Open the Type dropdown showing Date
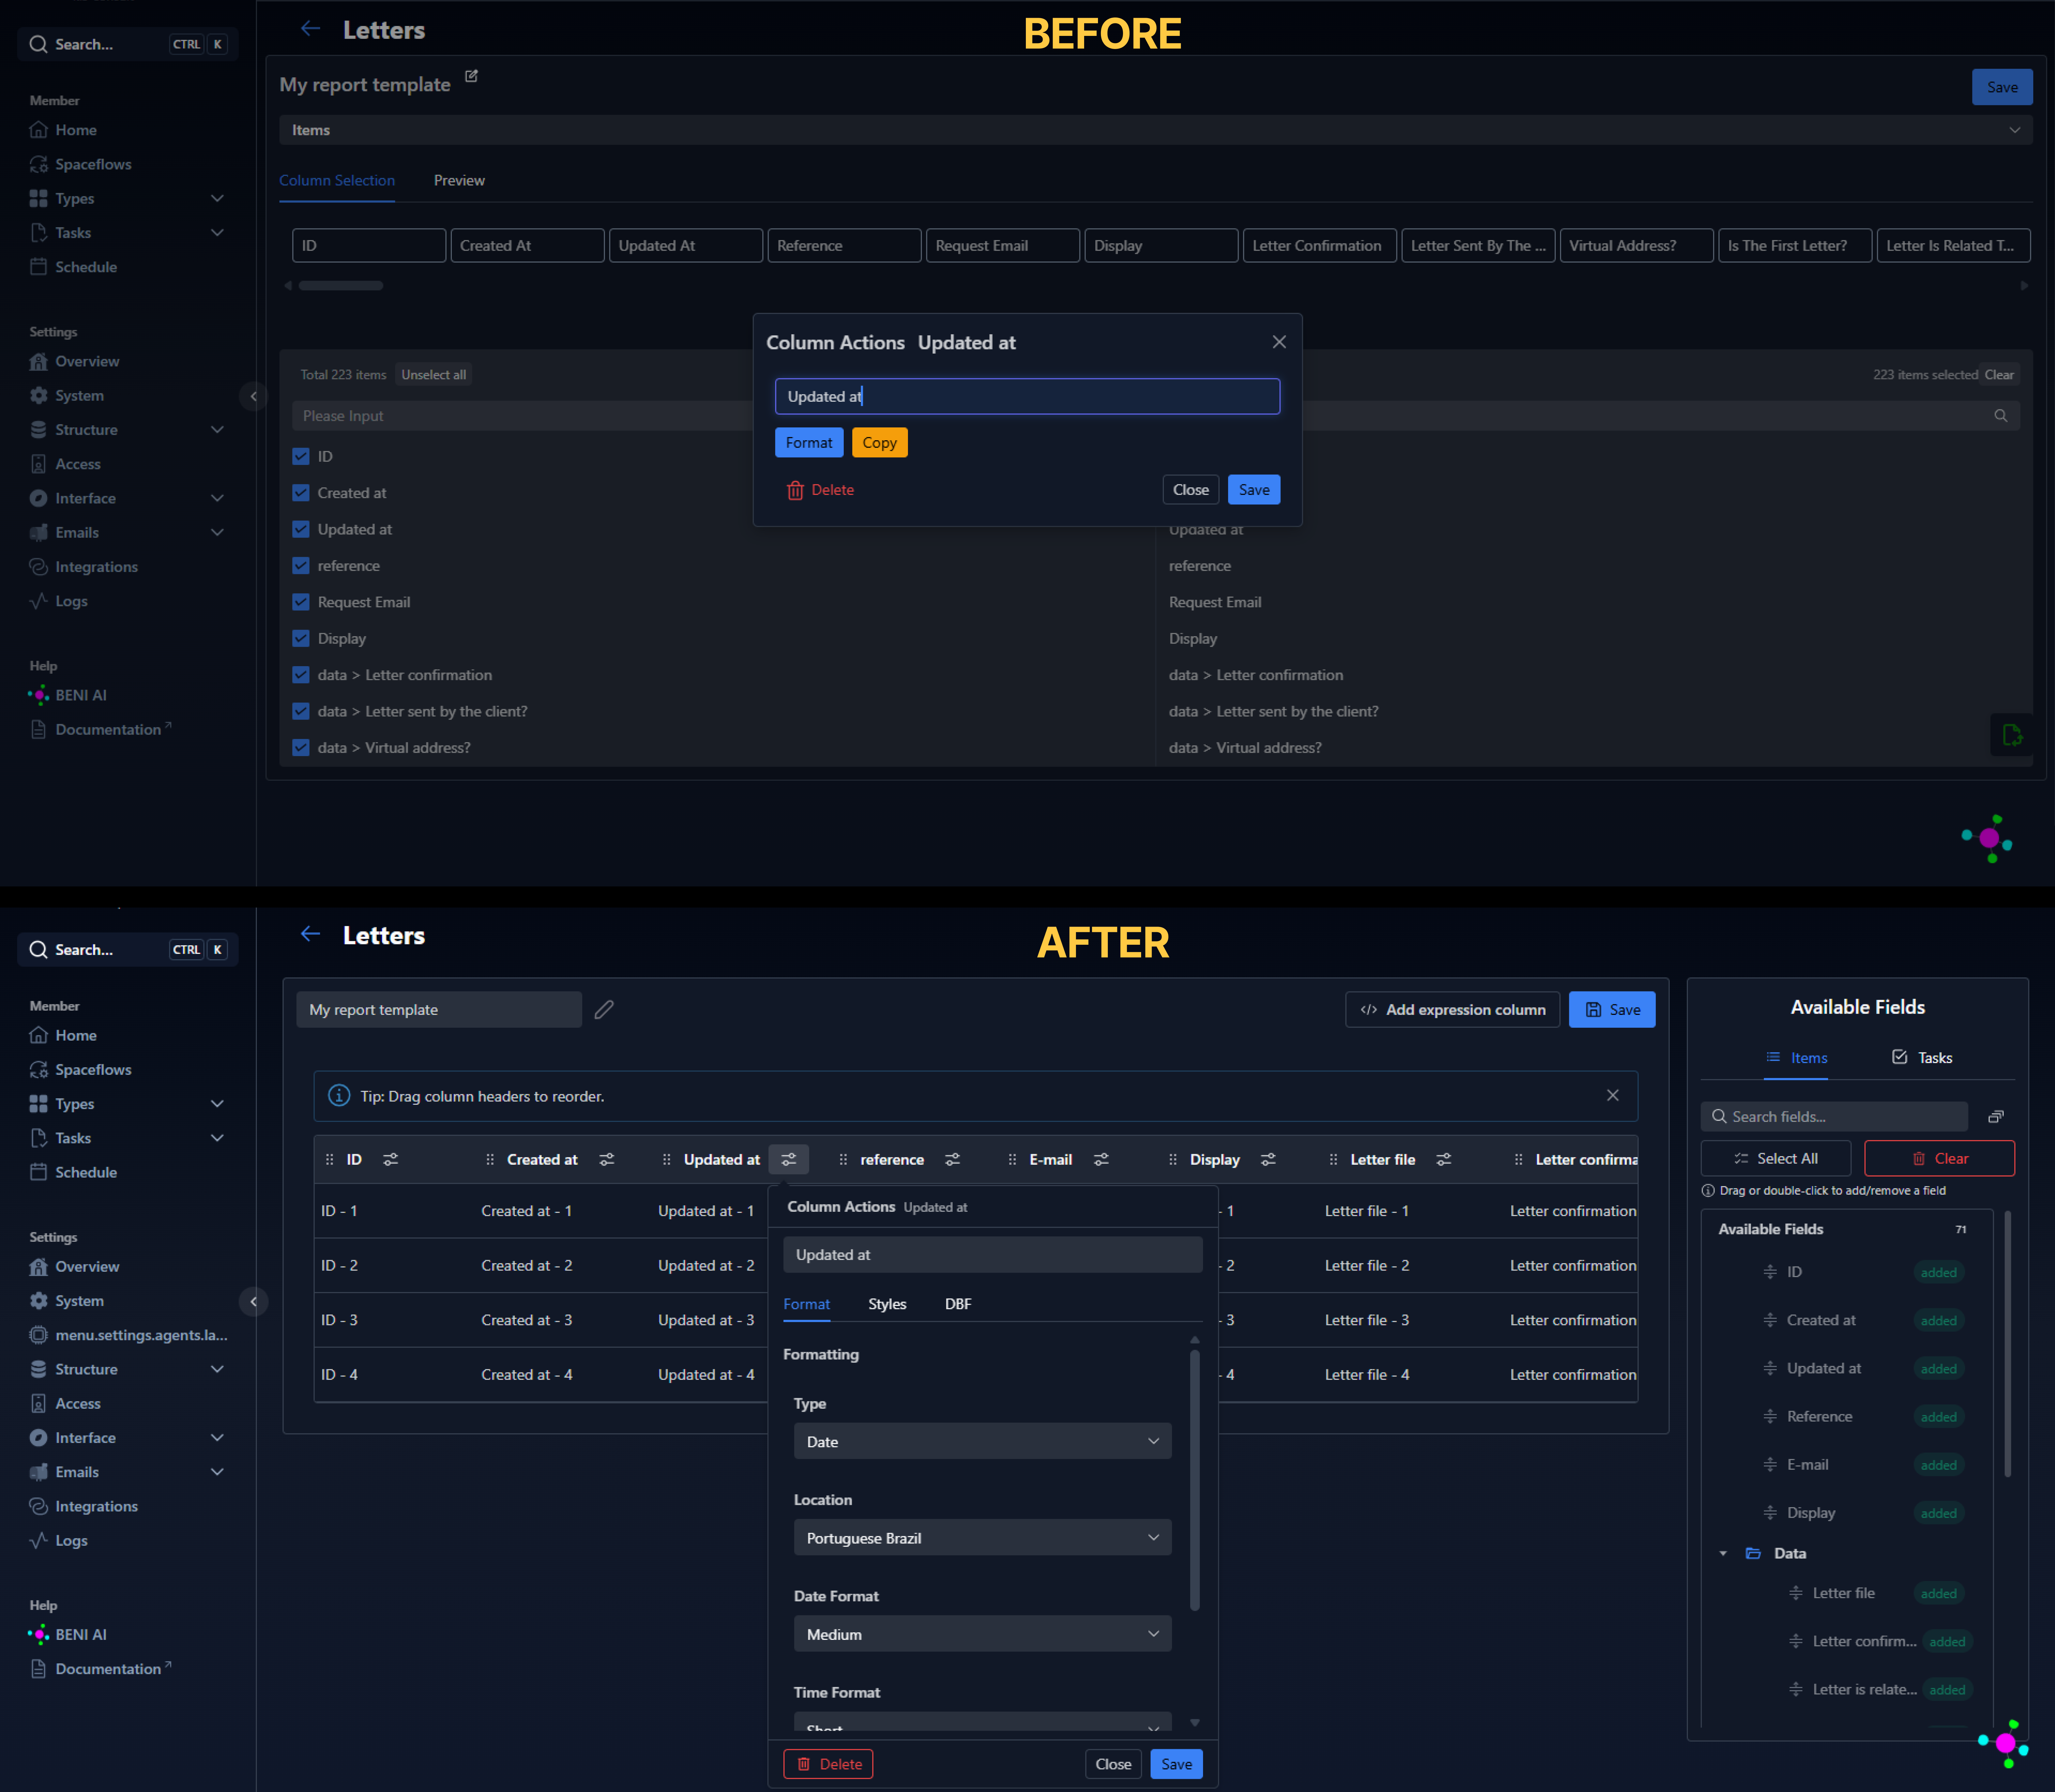Viewport: 2055px width, 1792px height. (x=982, y=1442)
